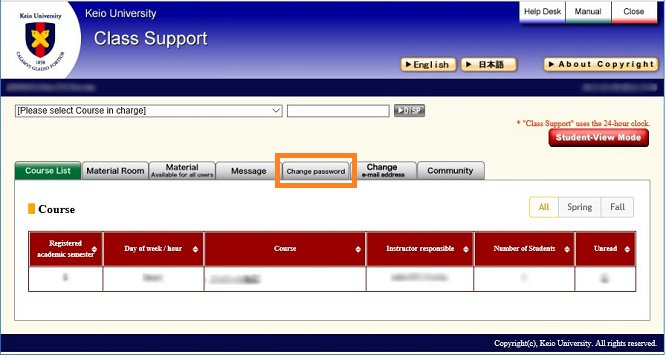Filter courses by Fall semester
This screenshot has height=363, width=666.
click(617, 207)
